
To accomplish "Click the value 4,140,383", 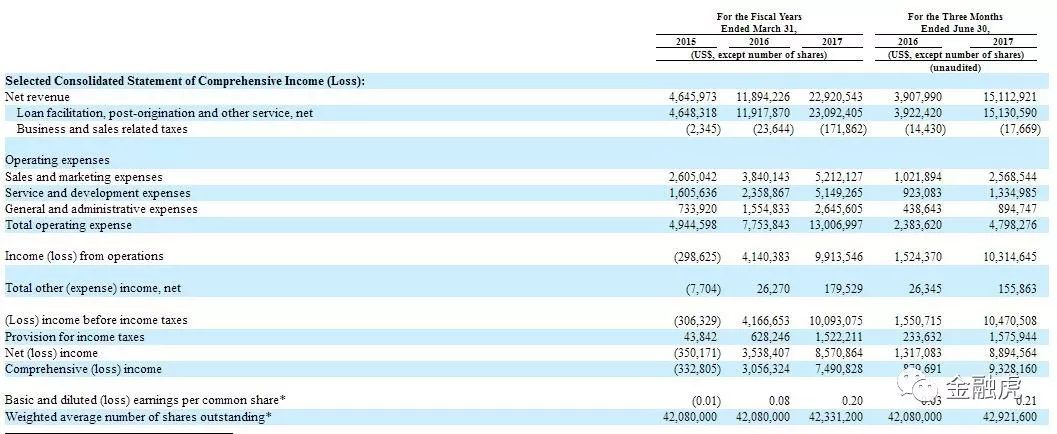I will 766,257.
